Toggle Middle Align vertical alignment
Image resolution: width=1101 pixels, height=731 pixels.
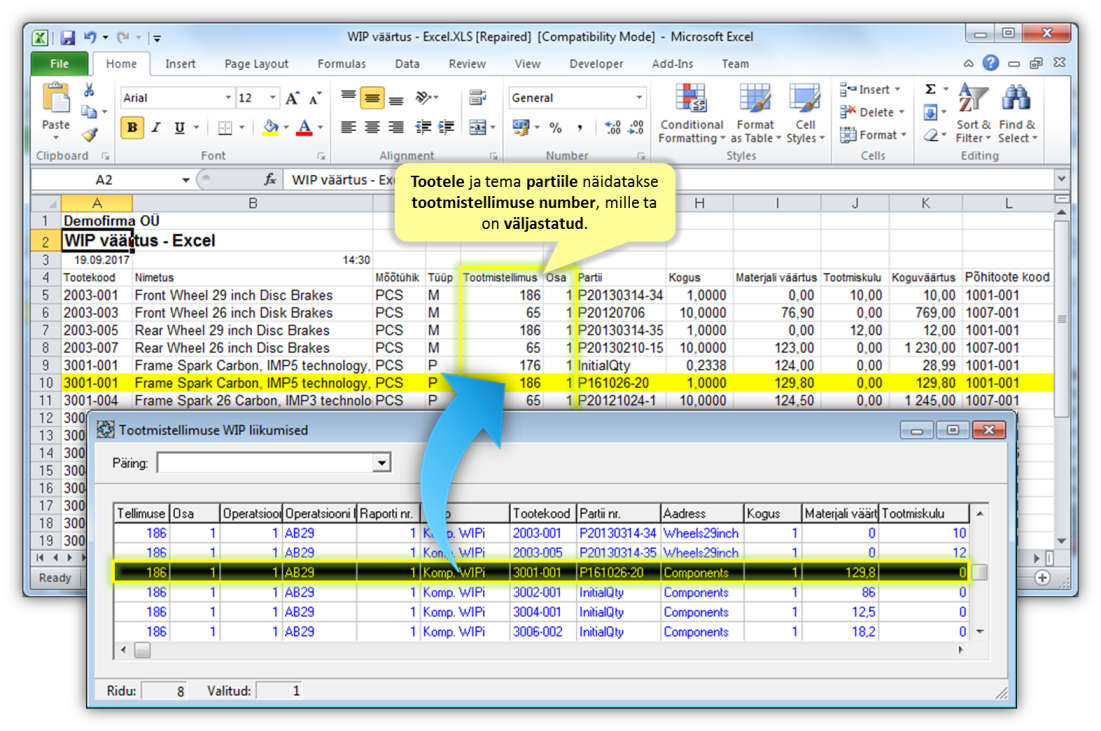click(x=372, y=98)
